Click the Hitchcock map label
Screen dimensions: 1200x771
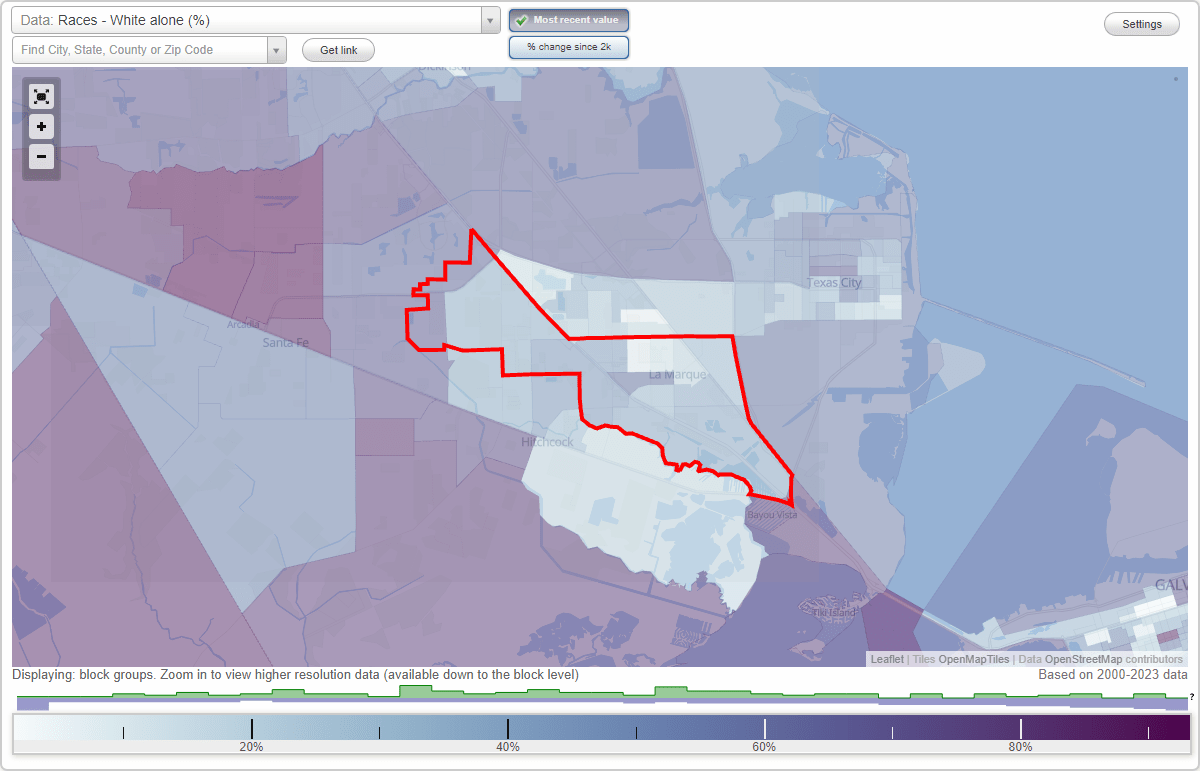(x=546, y=442)
